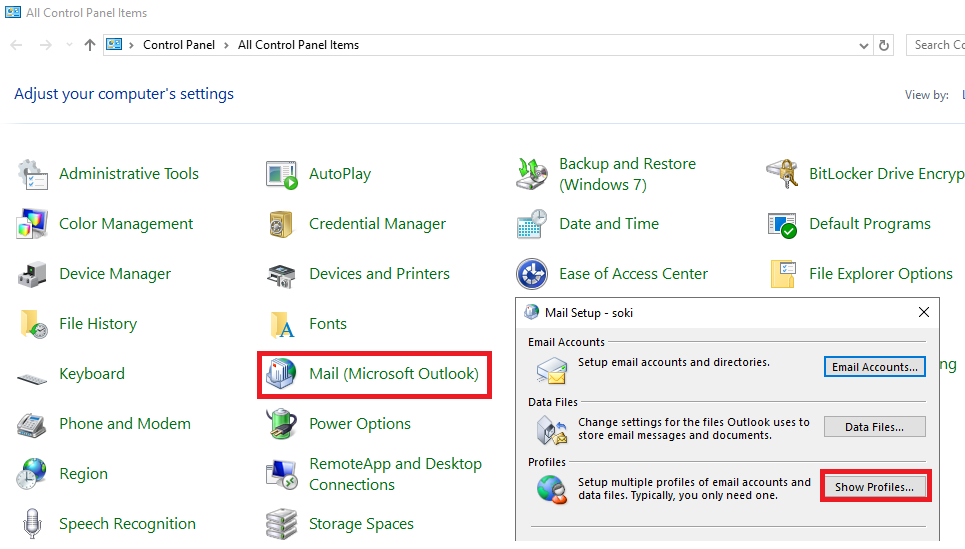Open the Mail (Microsoft Outlook) link
This screenshot has width=965, height=549.
coord(394,374)
